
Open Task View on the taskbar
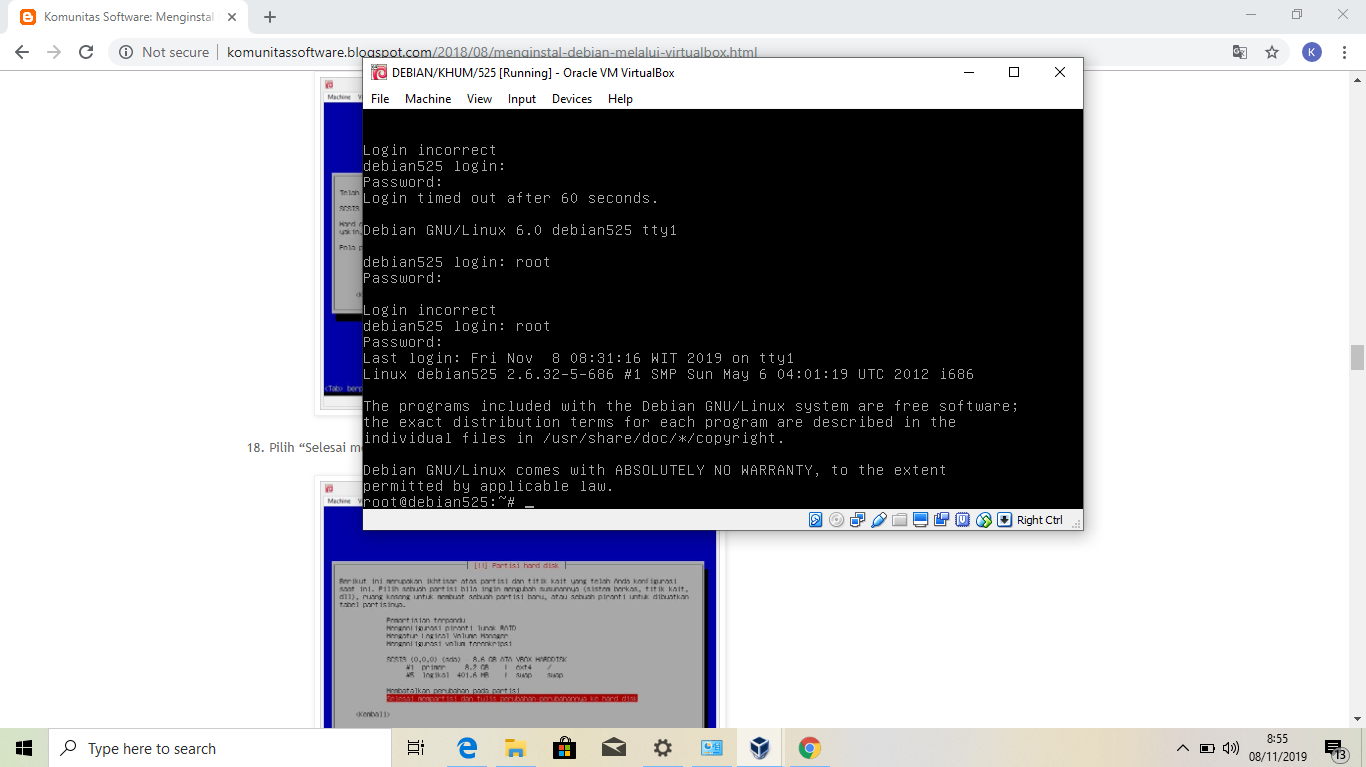coord(417,748)
